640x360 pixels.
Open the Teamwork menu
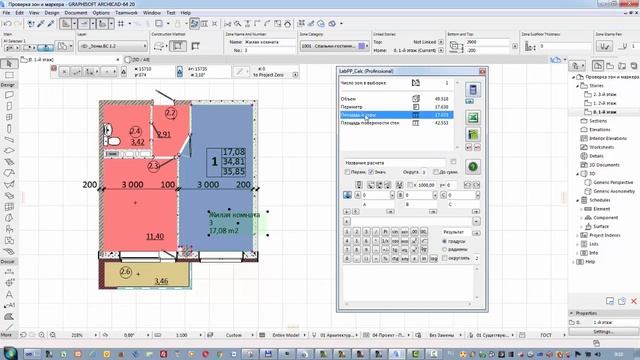[x=127, y=13]
